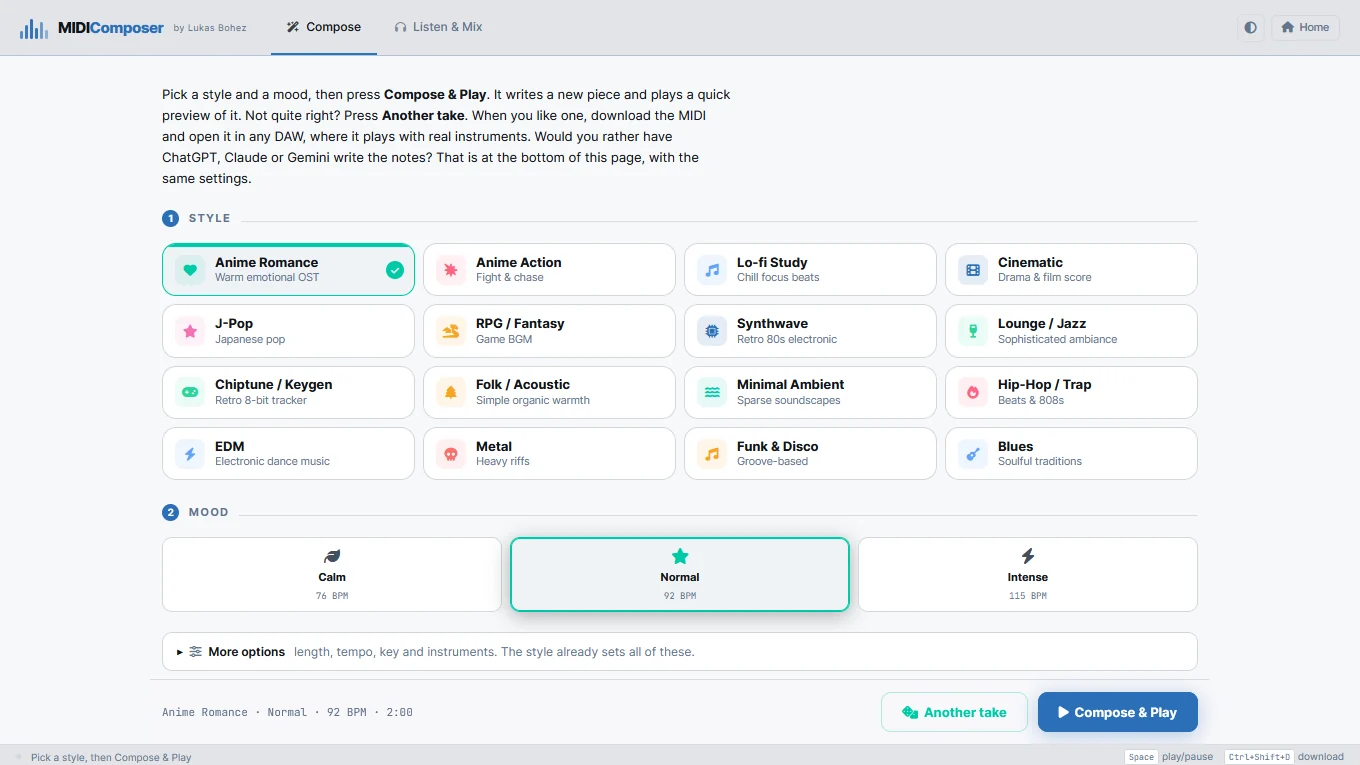1360x765 pixels.
Task: Choose the Chiptune / Keygen gamepad icon
Action: 190,392
